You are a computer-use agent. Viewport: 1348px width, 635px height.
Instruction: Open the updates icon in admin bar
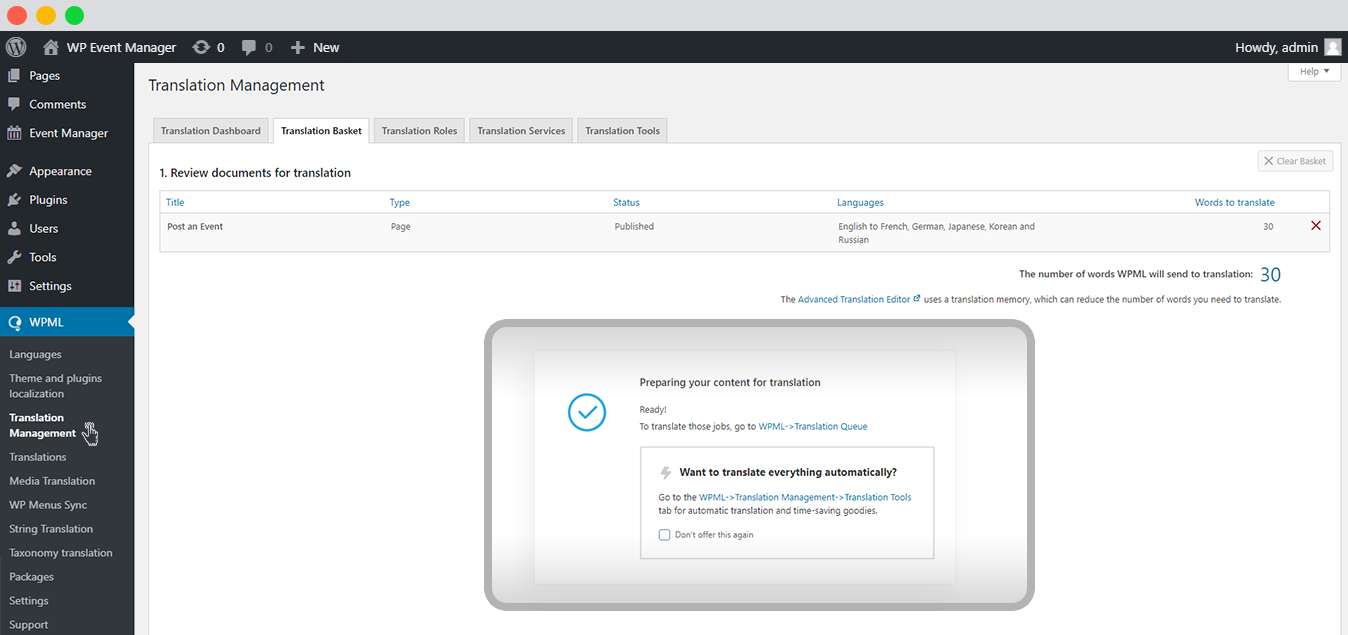(201, 47)
